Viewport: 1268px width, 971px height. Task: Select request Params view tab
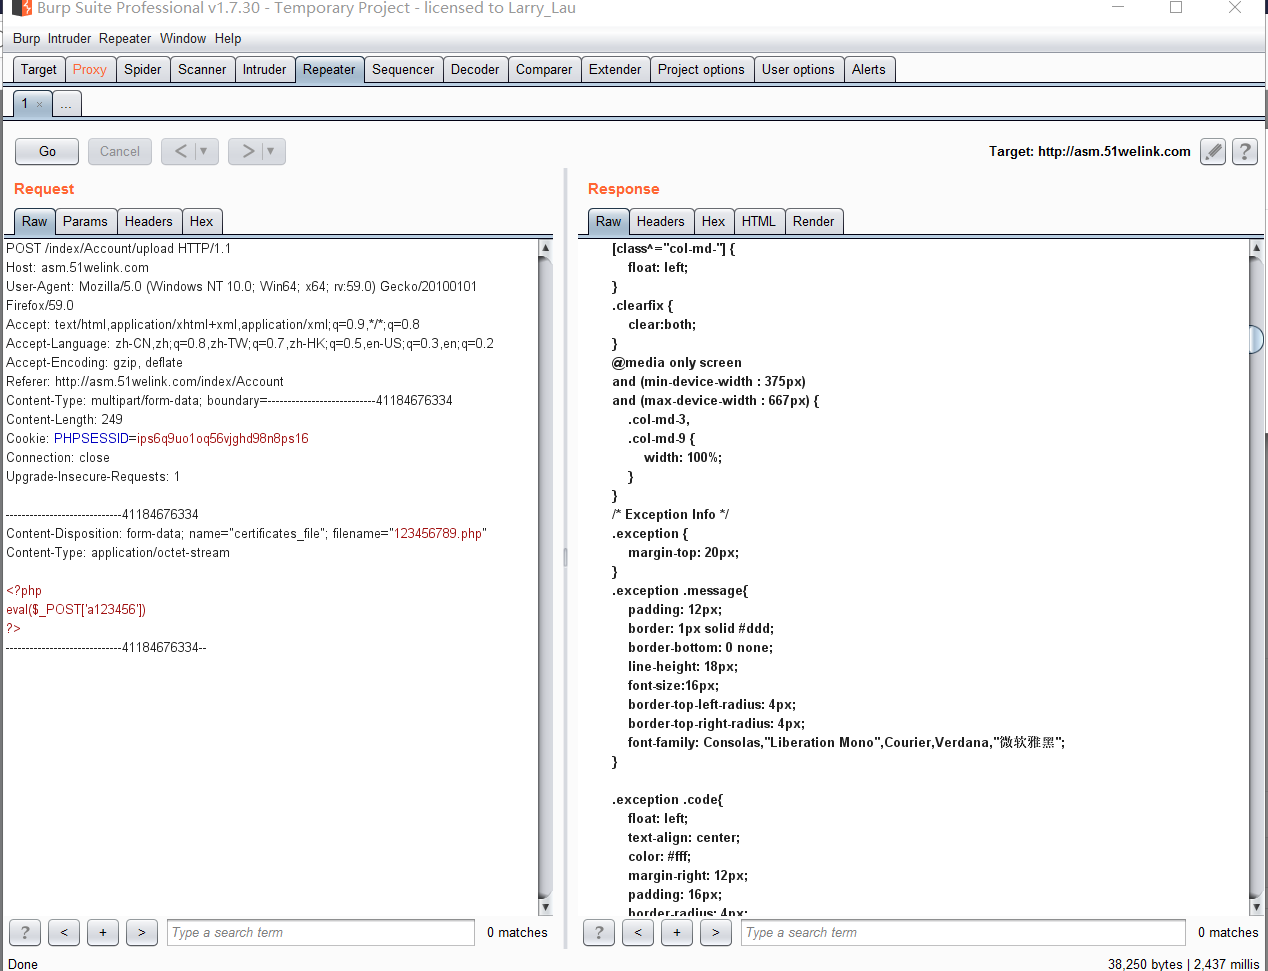[x=85, y=221]
